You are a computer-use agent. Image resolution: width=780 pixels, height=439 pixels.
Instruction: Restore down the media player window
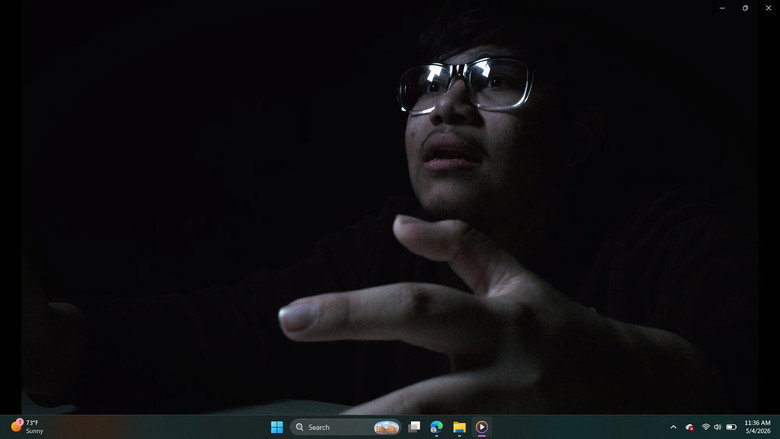point(745,8)
